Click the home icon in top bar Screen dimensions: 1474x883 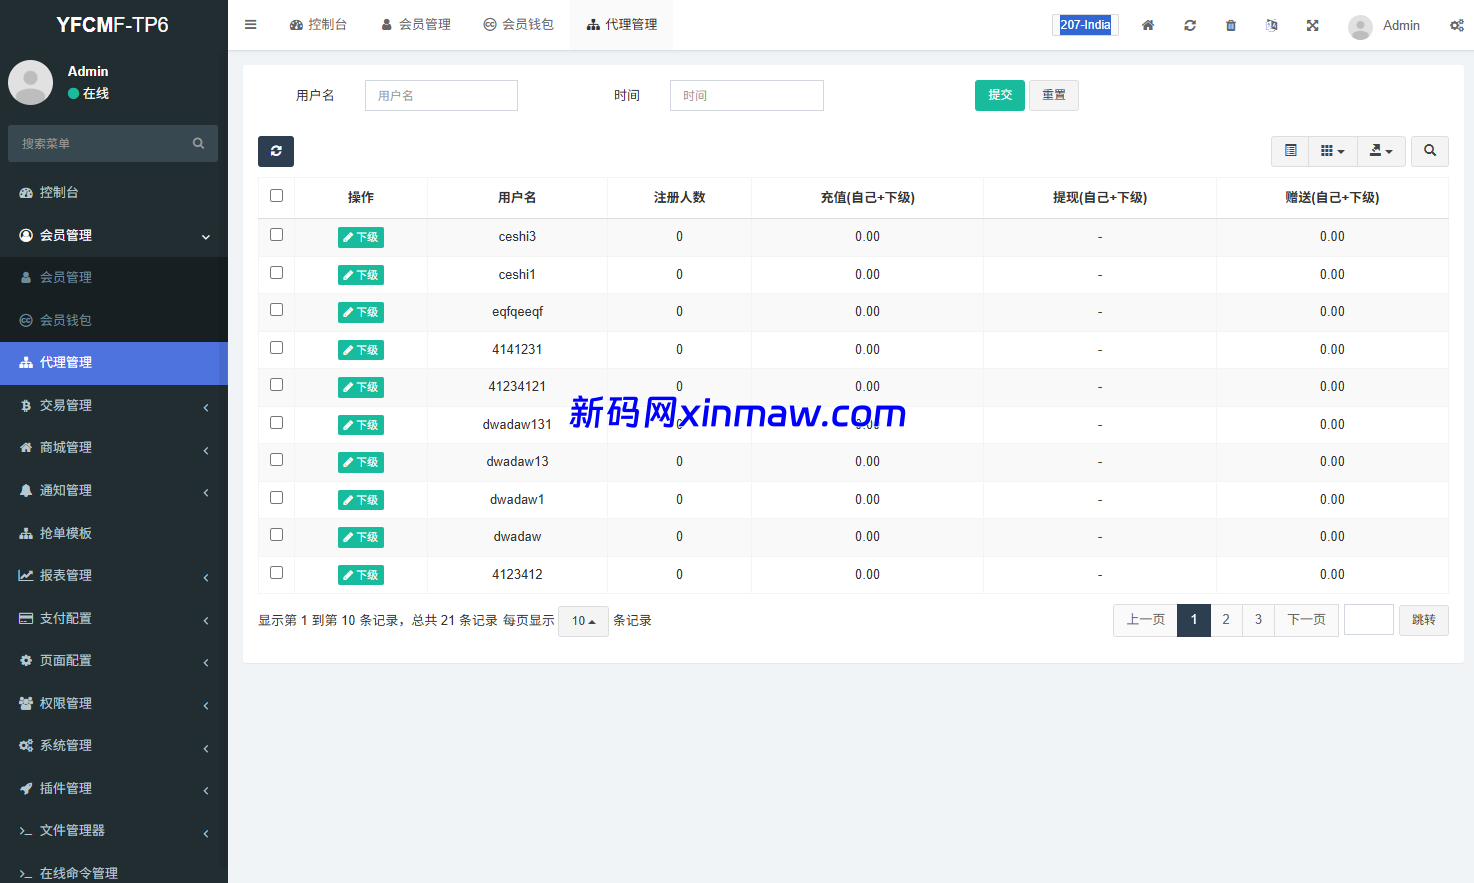tap(1148, 25)
